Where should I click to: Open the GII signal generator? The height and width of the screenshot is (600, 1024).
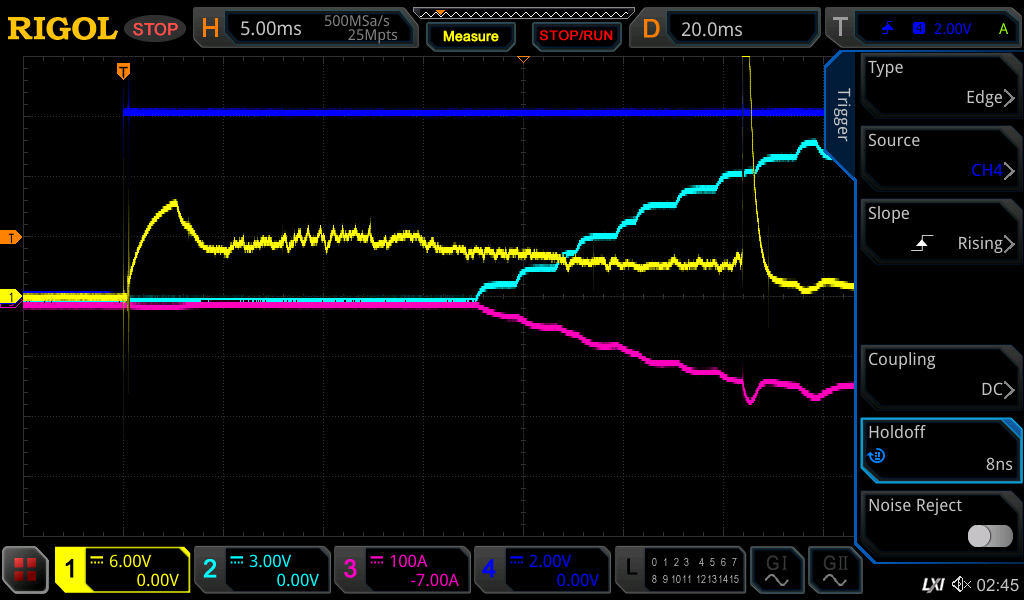coord(834,570)
